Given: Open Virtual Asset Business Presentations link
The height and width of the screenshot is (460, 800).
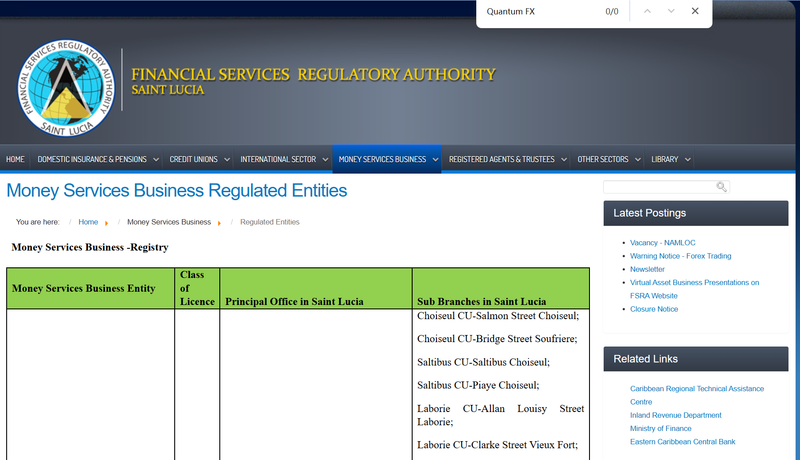Looking at the screenshot, I should pos(694,289).
